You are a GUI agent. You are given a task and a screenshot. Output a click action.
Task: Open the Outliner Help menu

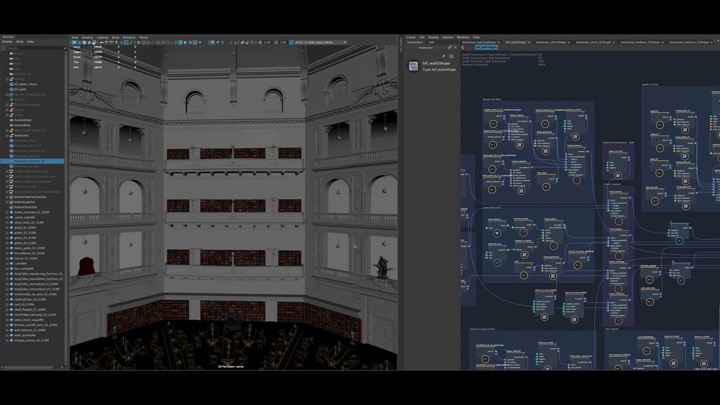coord(30,42)
